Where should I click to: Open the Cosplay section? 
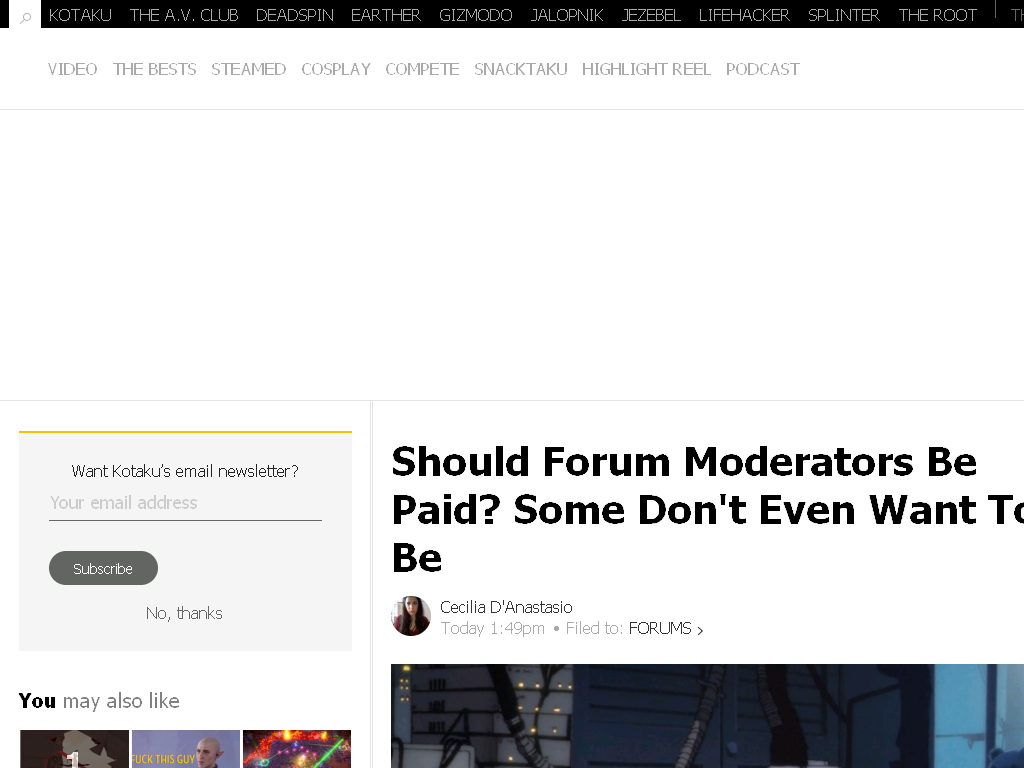tap(336, 69)
